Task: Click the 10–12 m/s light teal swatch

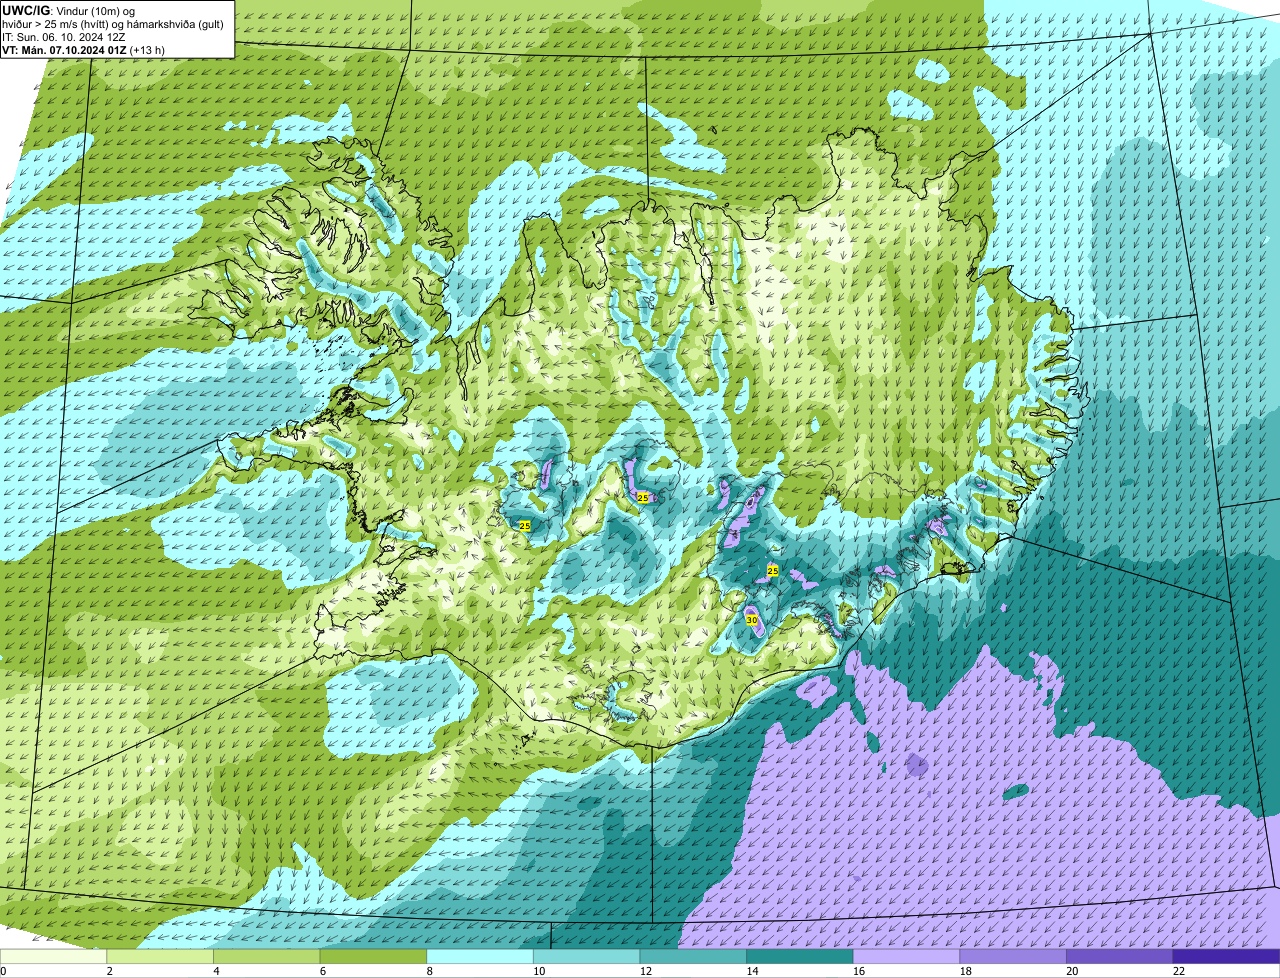Action: (586, 956)
